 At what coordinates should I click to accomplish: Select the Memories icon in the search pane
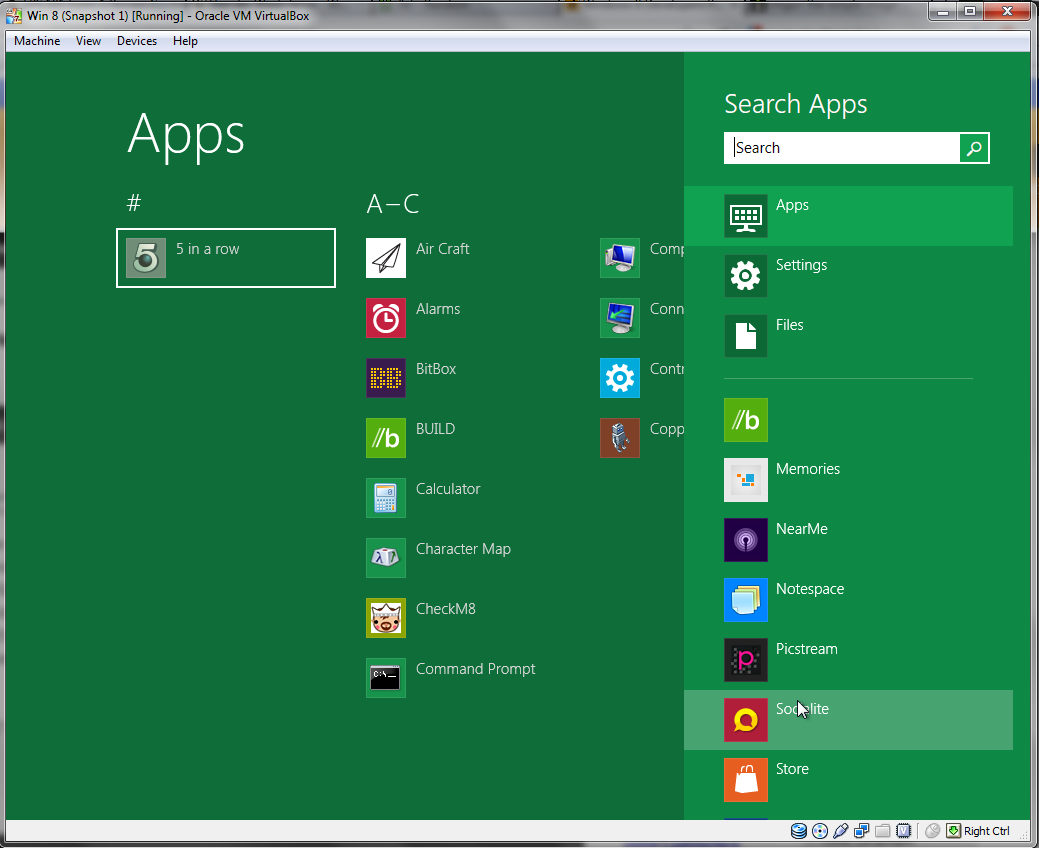(745, 480)
